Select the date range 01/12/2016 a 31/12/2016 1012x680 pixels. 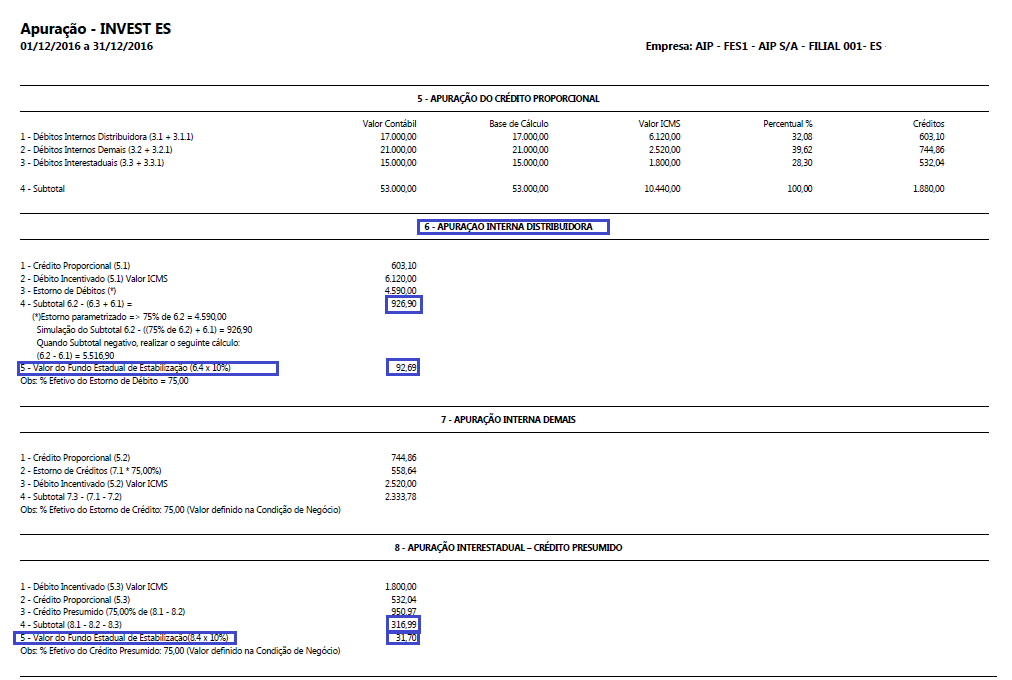click(x=87, y=46)
